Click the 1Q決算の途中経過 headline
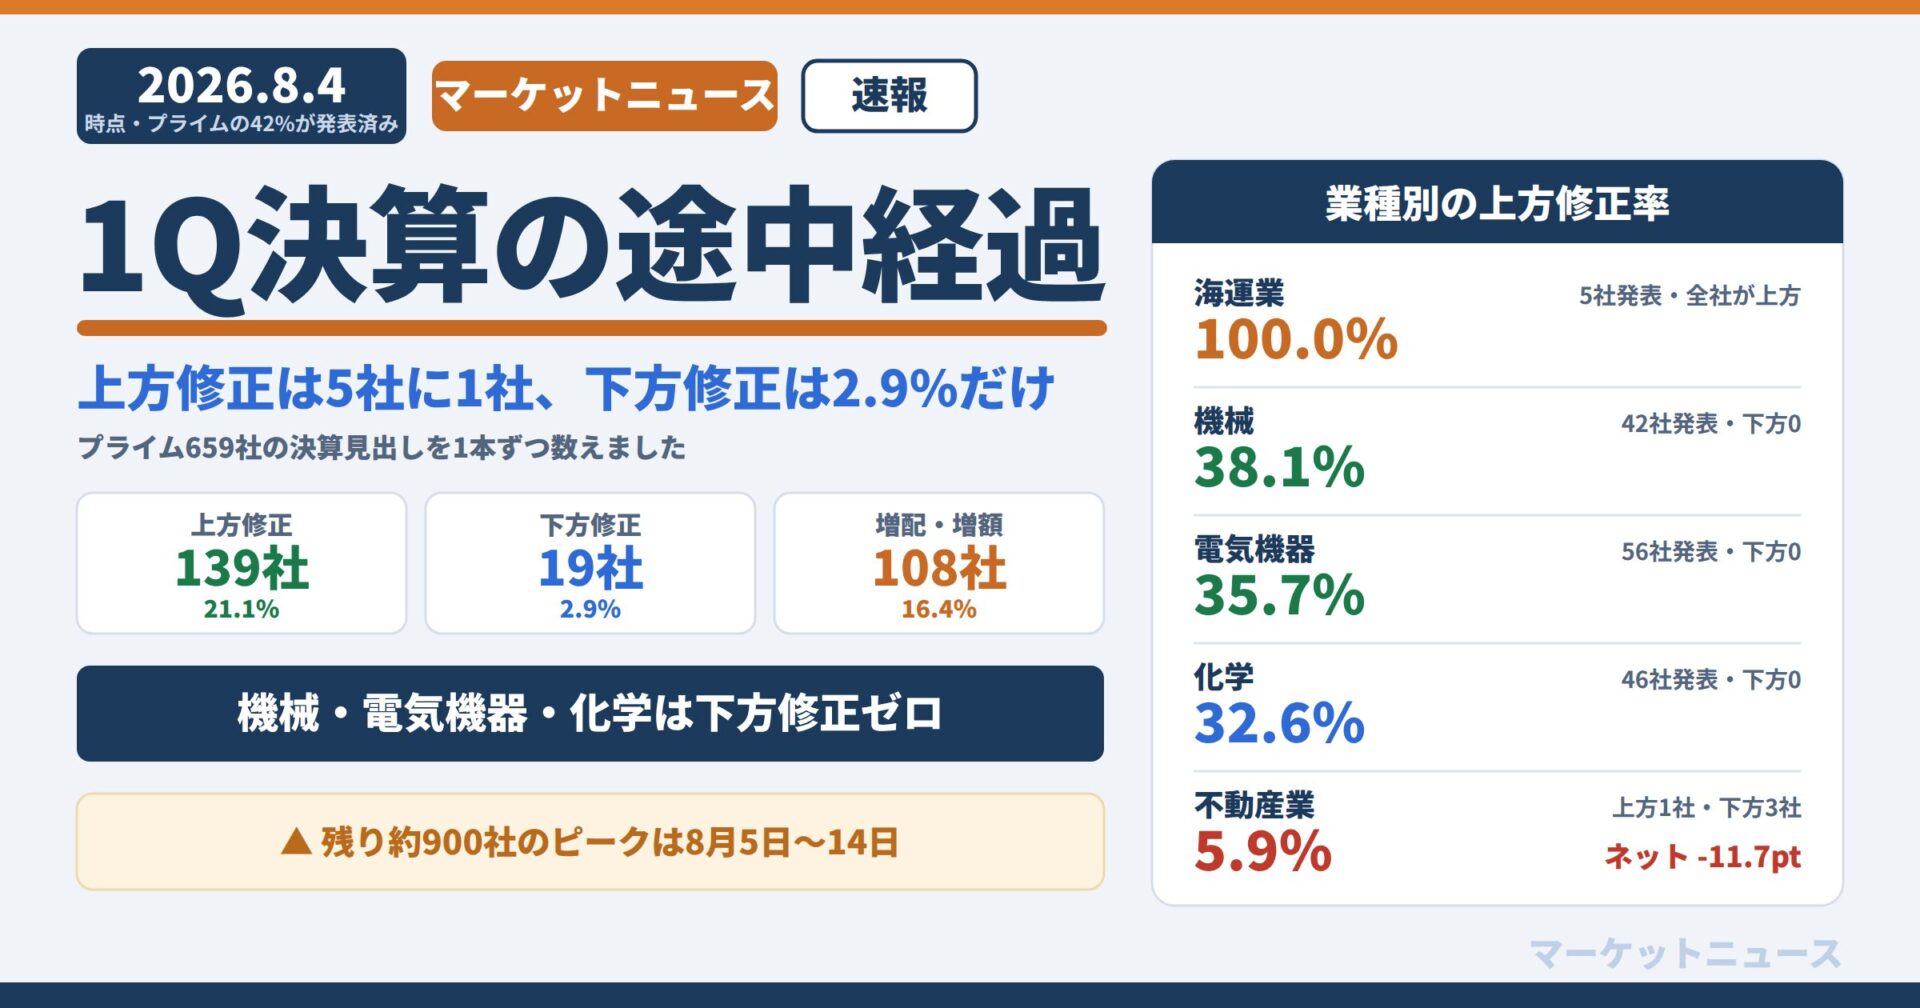 (x=591, y=245)
